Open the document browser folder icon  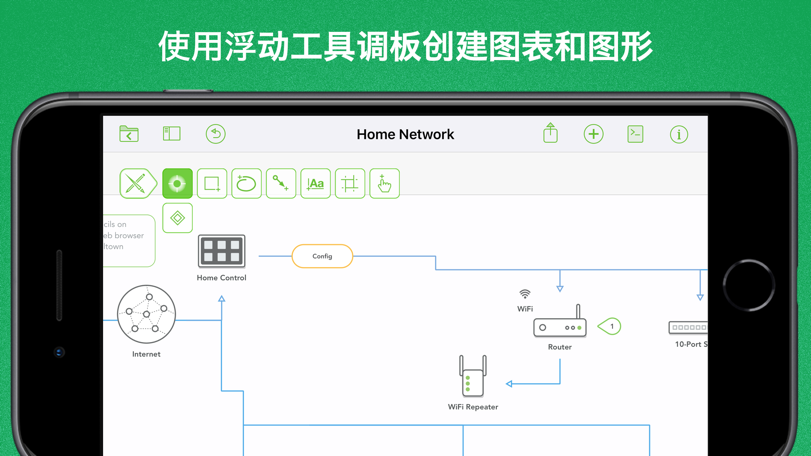point(129,134)
